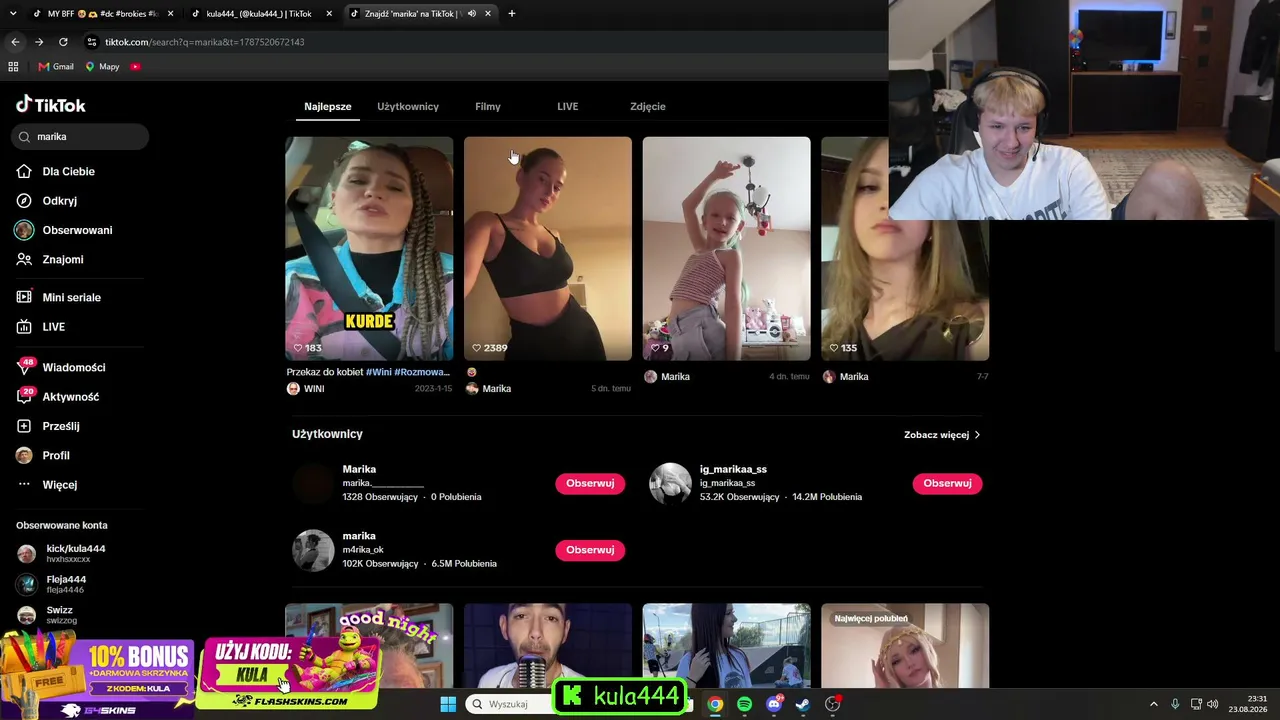This screenshot has width=1280, height=720.
Task: Open Discord from the taskbar
Action: [x=774, y=704]
